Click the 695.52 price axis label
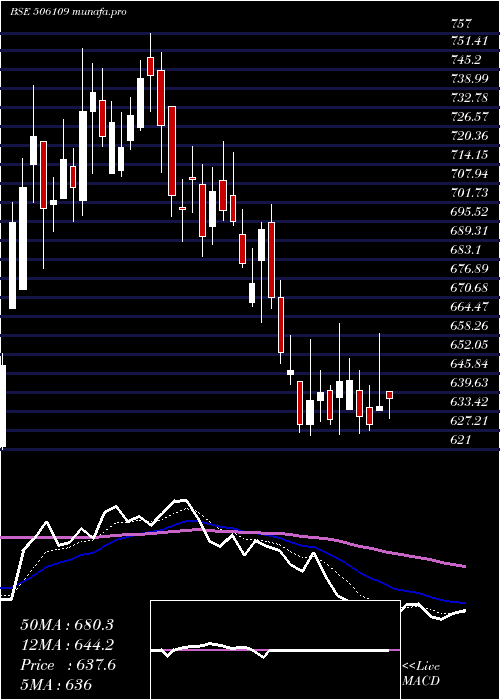Screen dimensions: 500x700 coord(469,212)
